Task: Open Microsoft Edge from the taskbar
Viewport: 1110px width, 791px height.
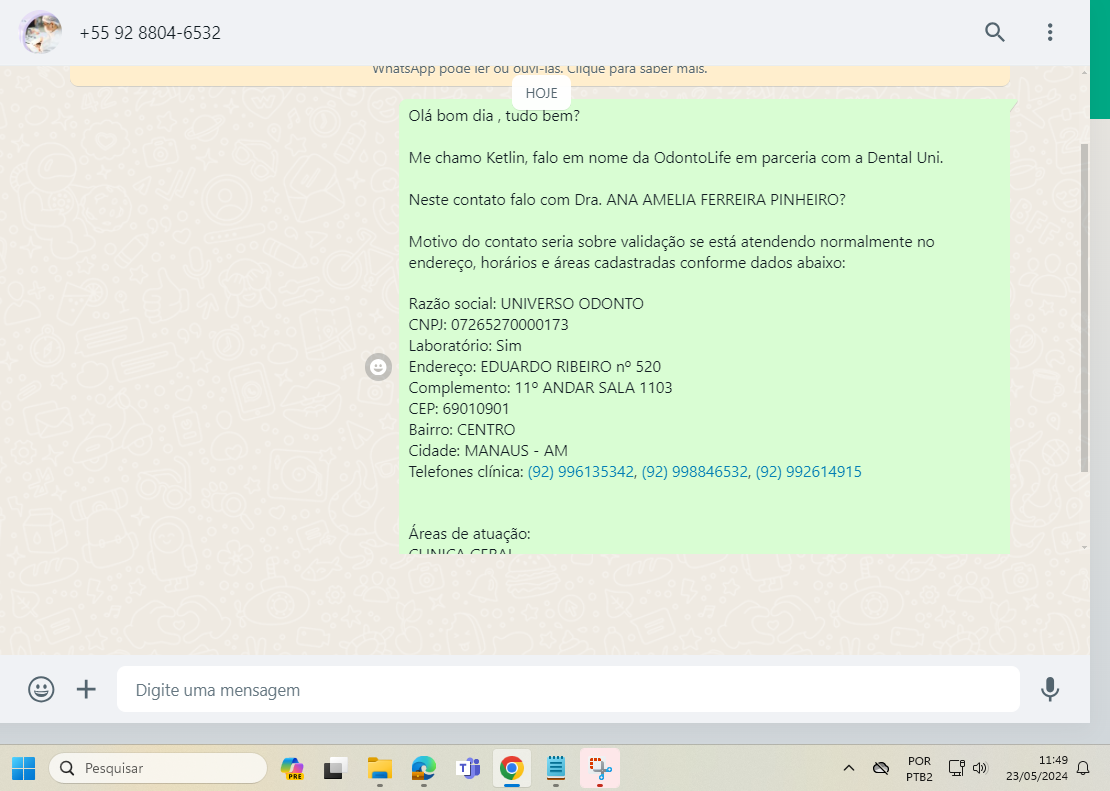Action: point(423,768)
